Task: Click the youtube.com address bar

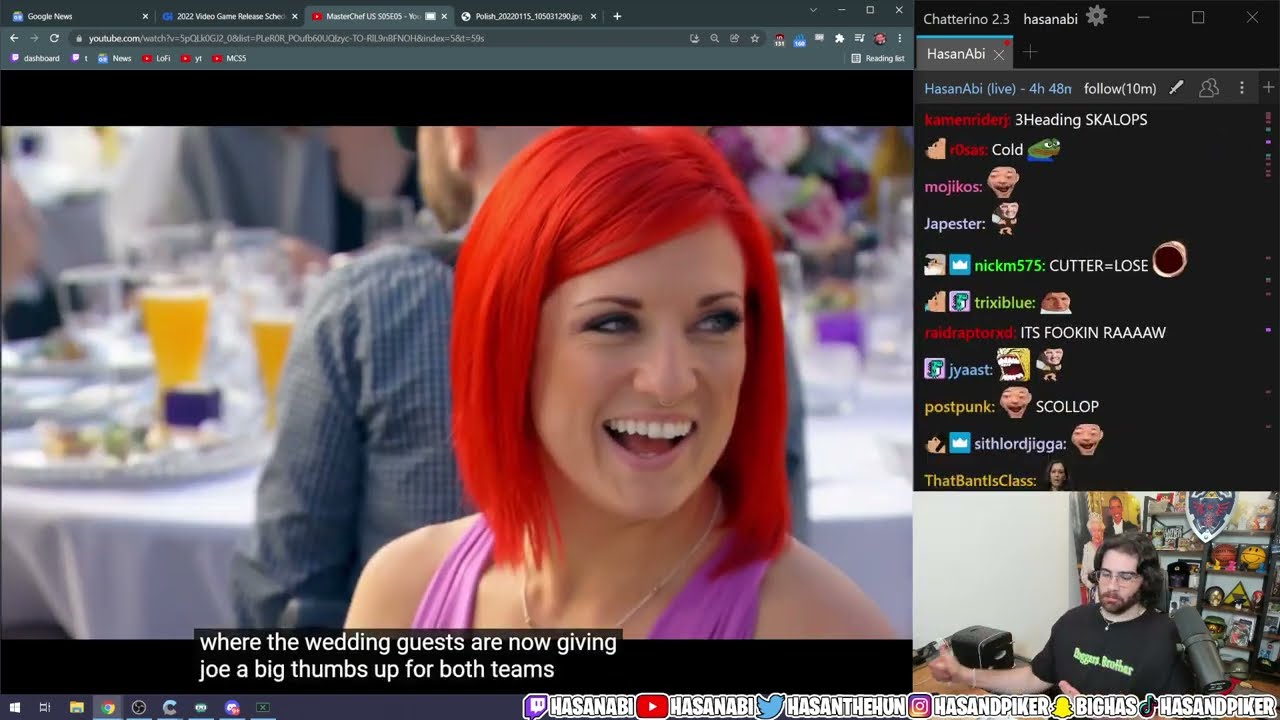Action: 380,38
